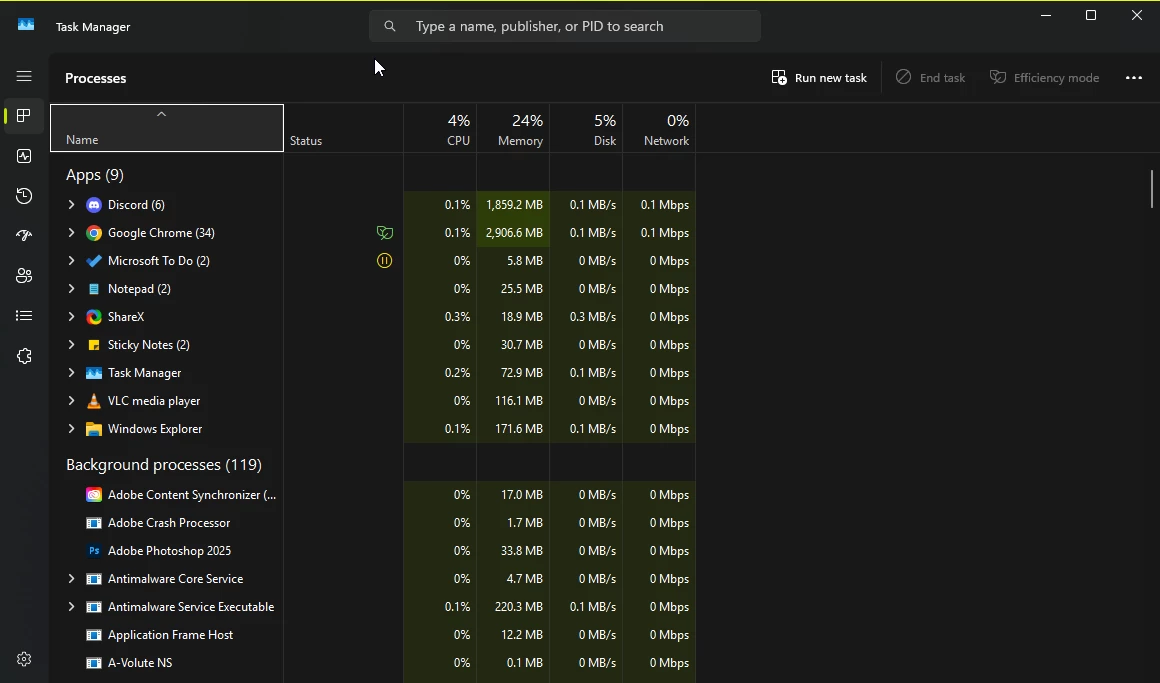Click the Adobe Photoshop 2025 icon
This screenshot has width=1160, height=683.
94,551
